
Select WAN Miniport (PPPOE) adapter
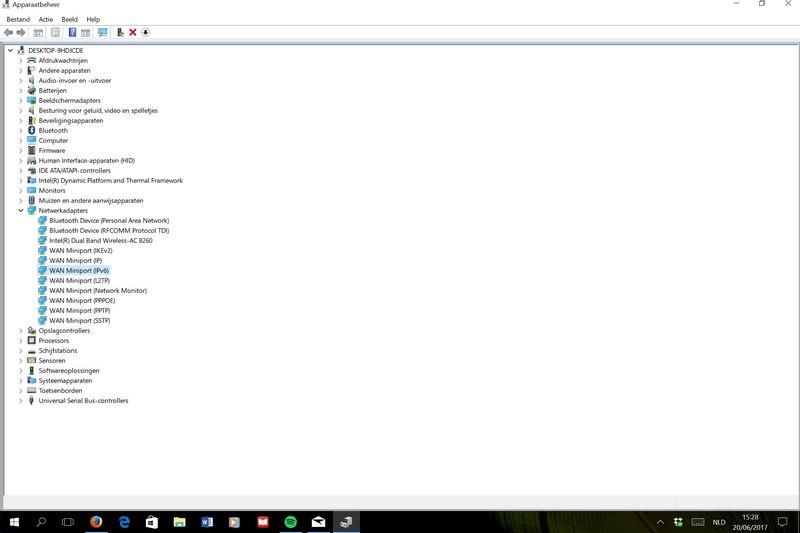[83, 301]
